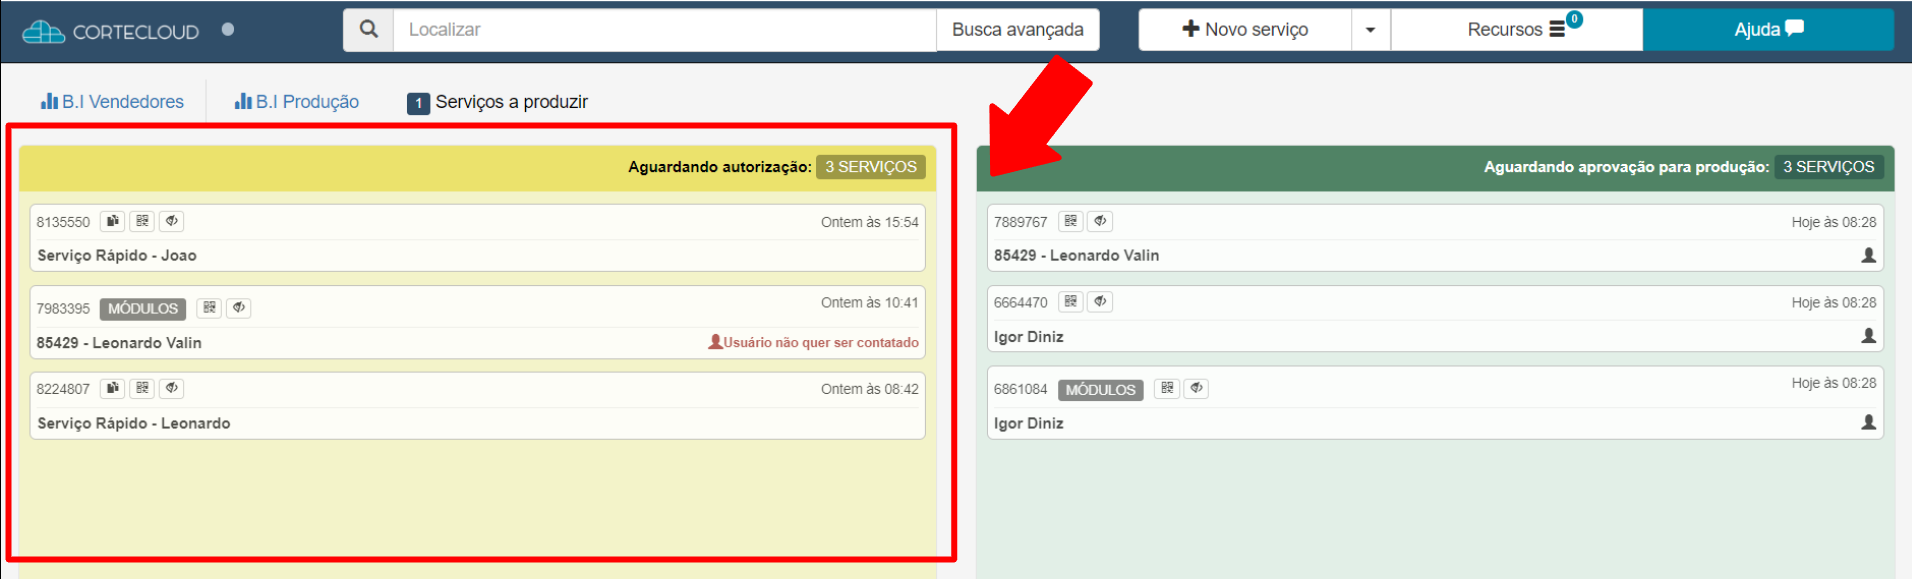Open the Ajuda help button
This screenshot has width=1912, height=579.
(x=1768, y=30)
